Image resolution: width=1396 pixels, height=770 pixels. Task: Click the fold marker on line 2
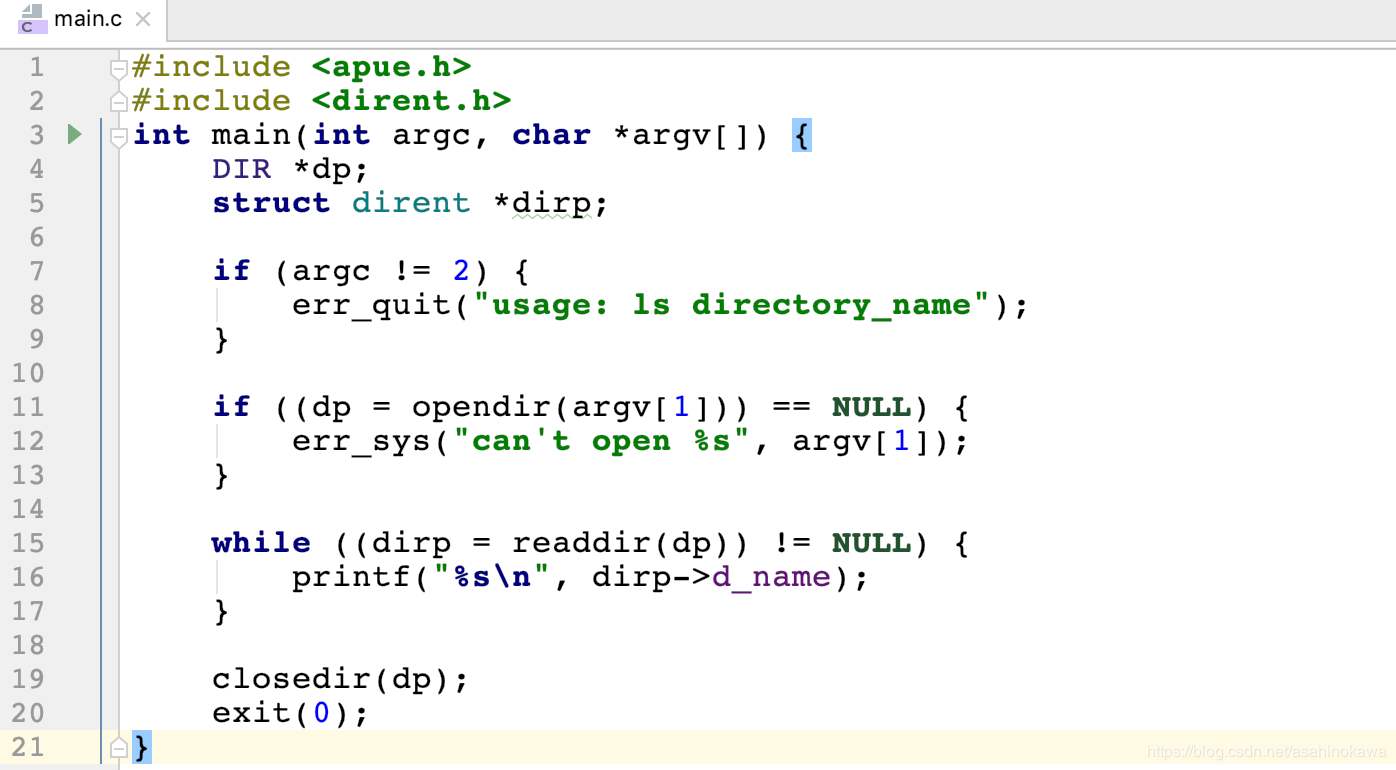119,101
